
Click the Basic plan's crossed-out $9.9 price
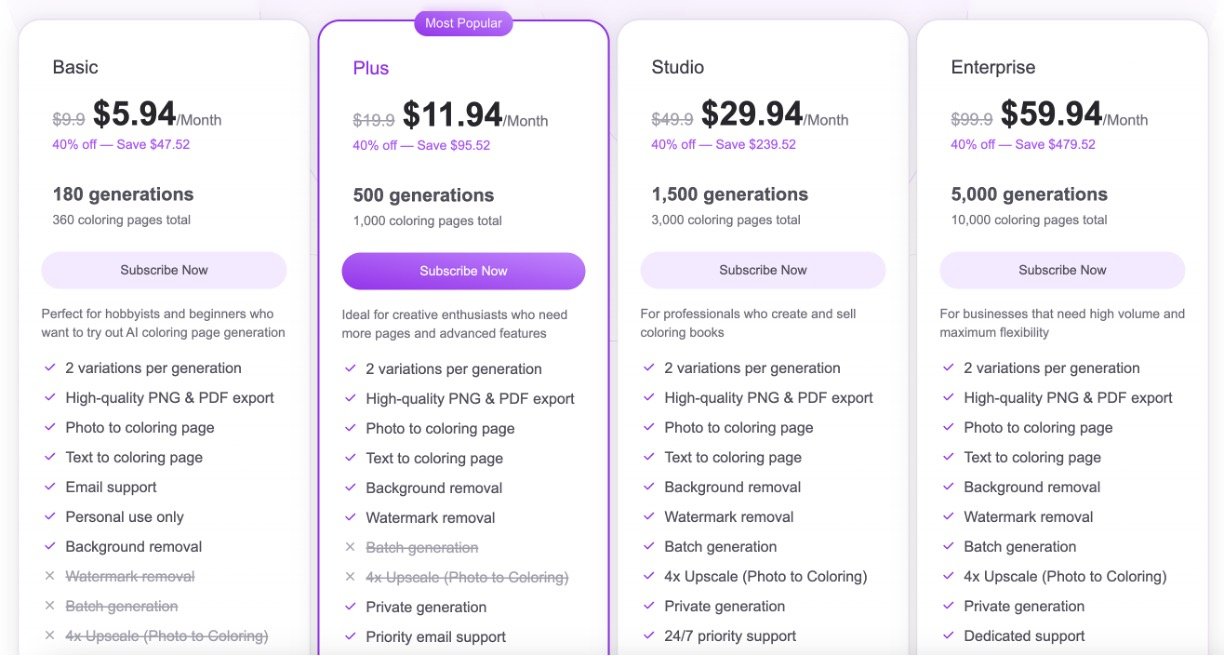tap(69, 119)
